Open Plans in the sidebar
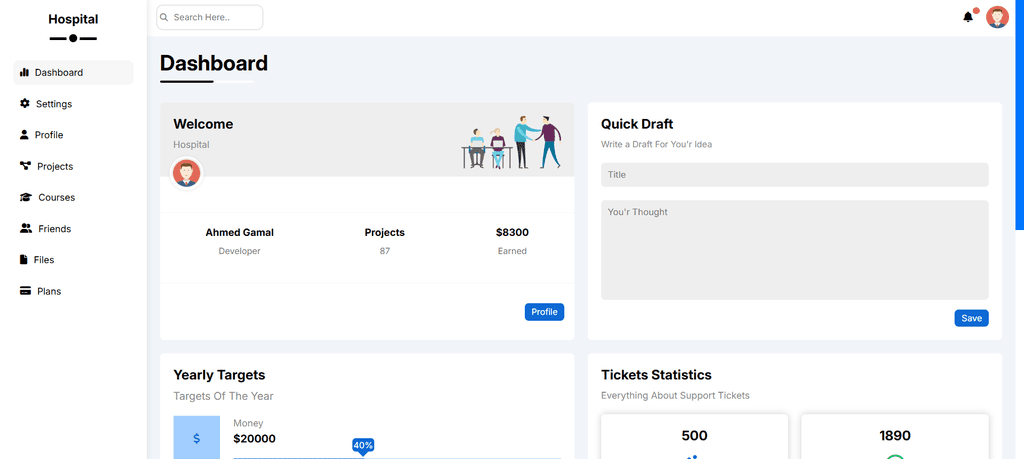 click(73, 291)
